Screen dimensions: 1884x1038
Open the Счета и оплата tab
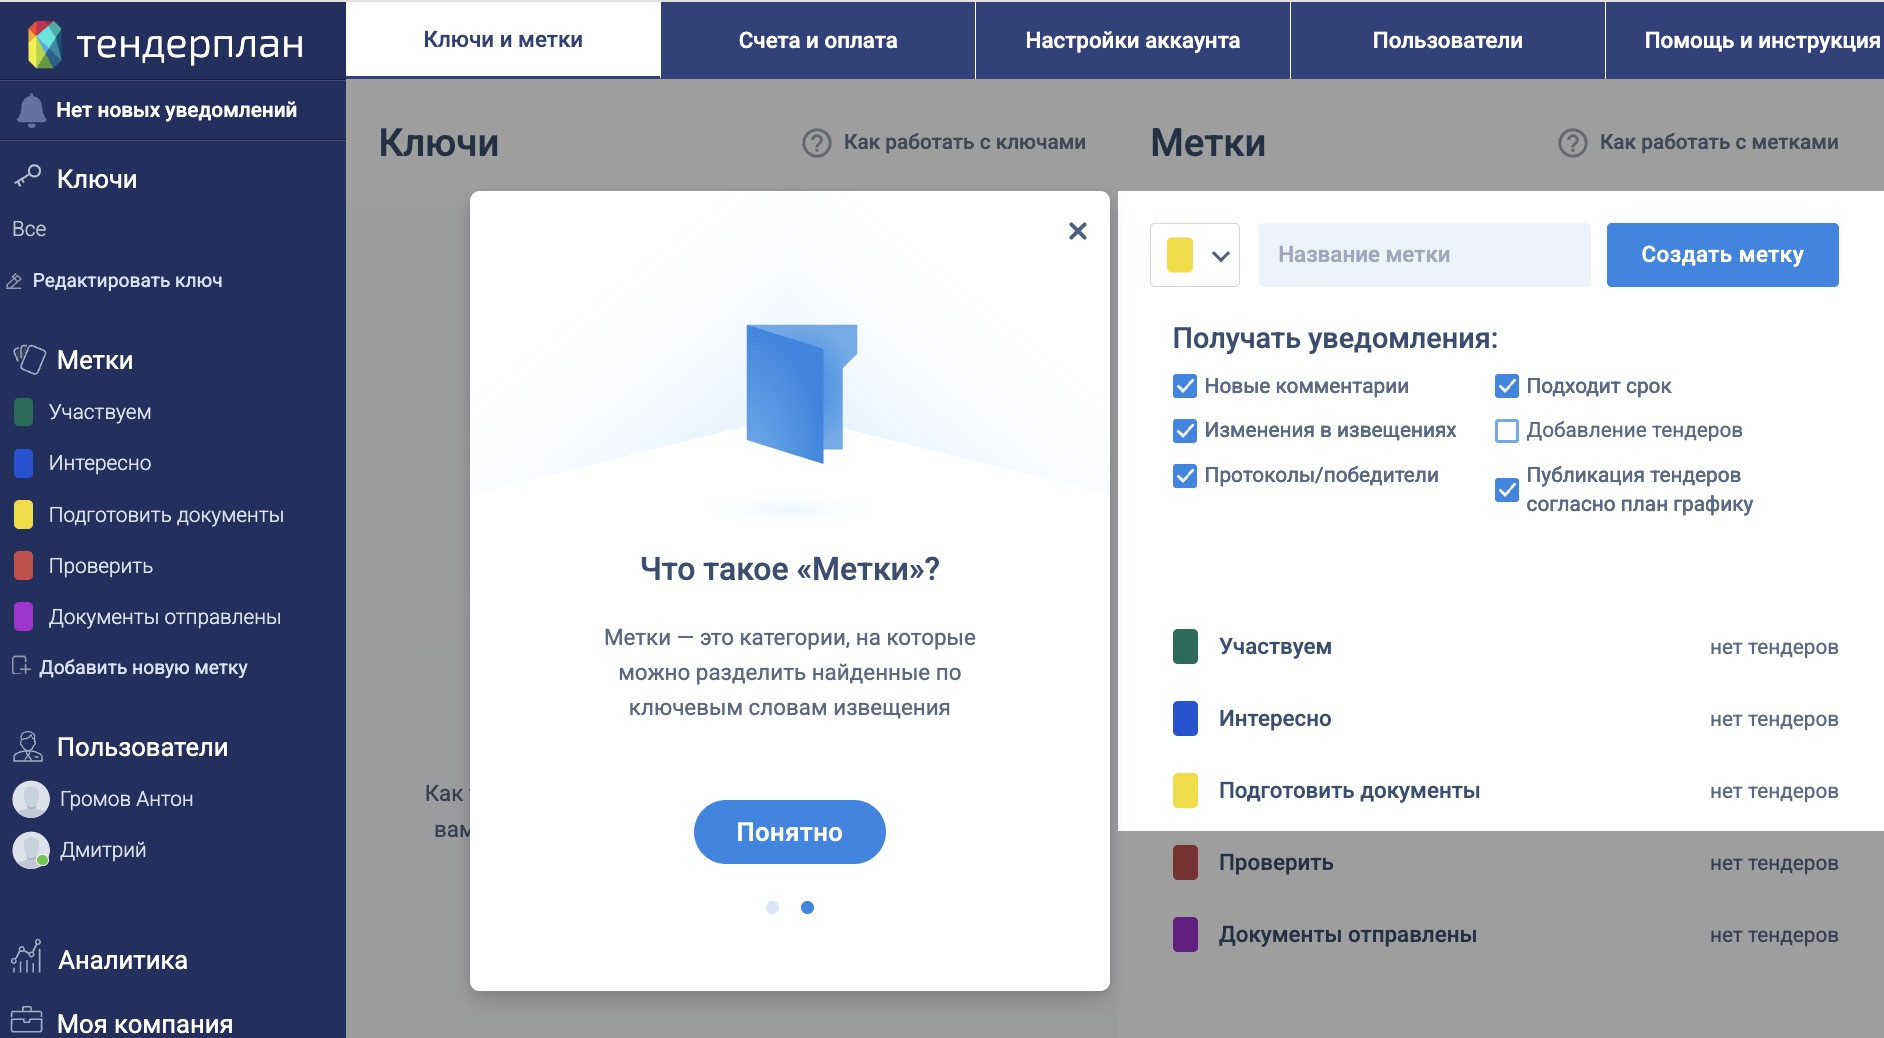817,40
